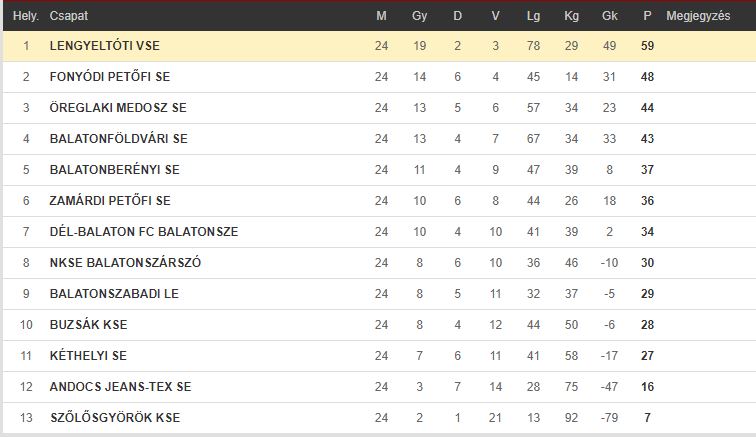Select the ÖREGLAKI MEDOSZ SE team name
This screenshot has height=437, width=756.
point(118,108)
